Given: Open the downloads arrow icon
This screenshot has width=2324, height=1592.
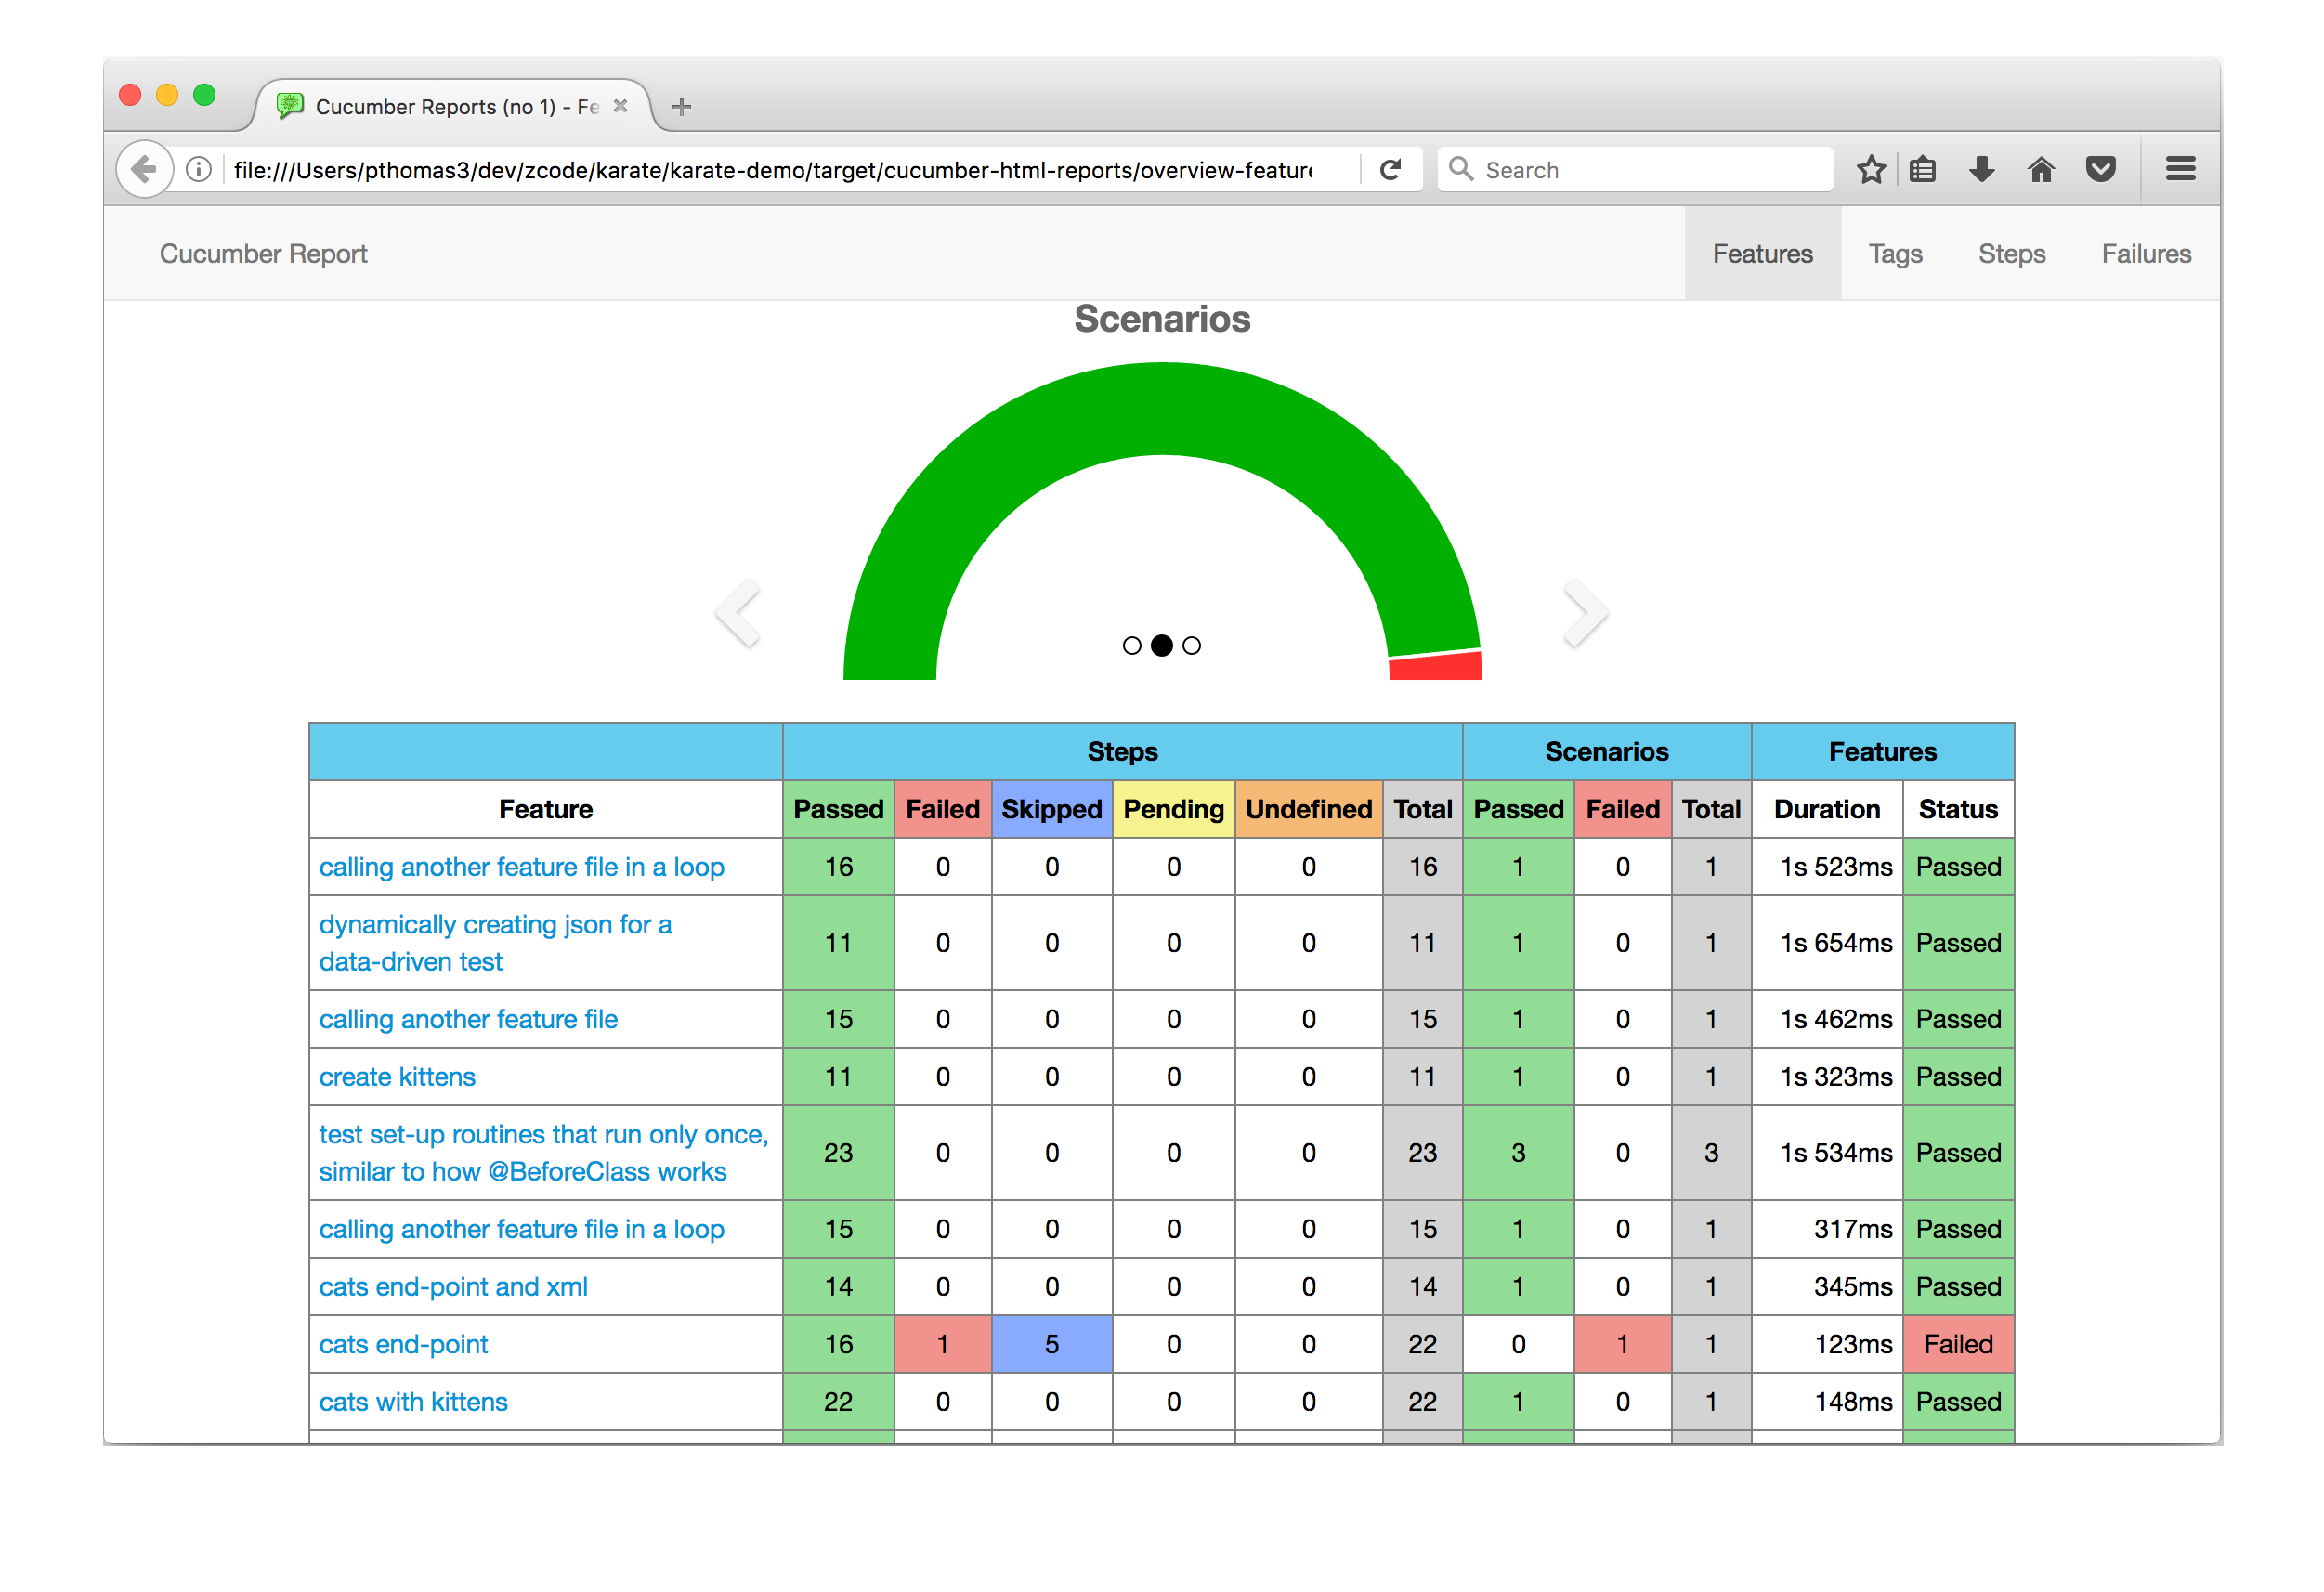Looking at the screenshot, I should [1981, 169].
